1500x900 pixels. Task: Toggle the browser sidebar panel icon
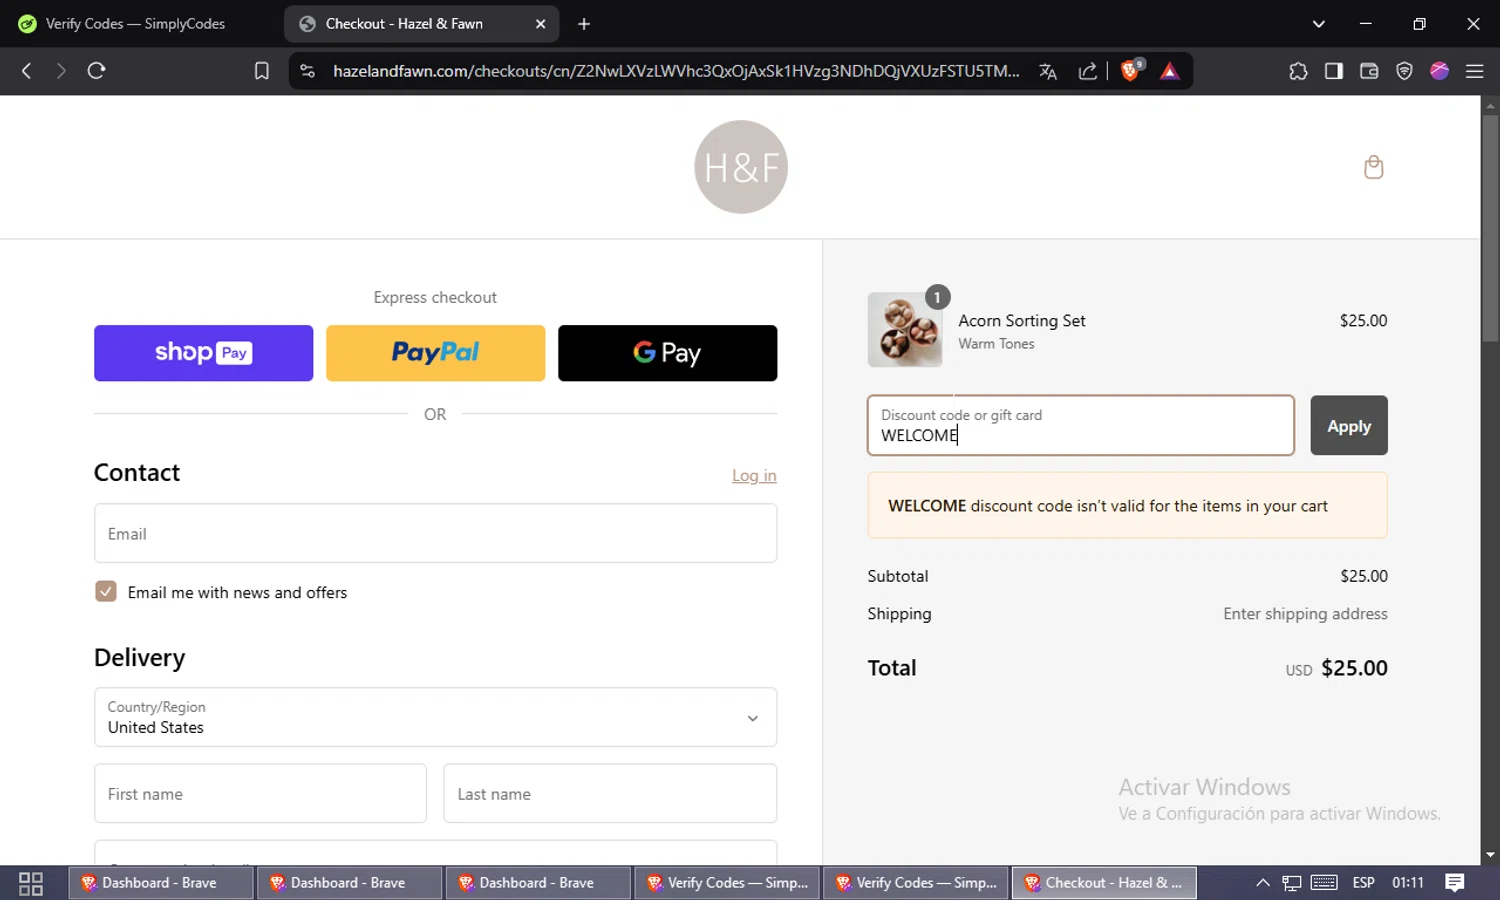[x=1334, y=71]
